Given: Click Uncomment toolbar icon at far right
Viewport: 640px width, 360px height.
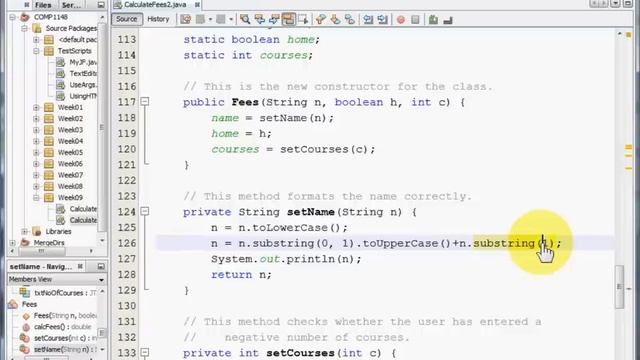Looking at the screenshot, I should tap(448, 19).
